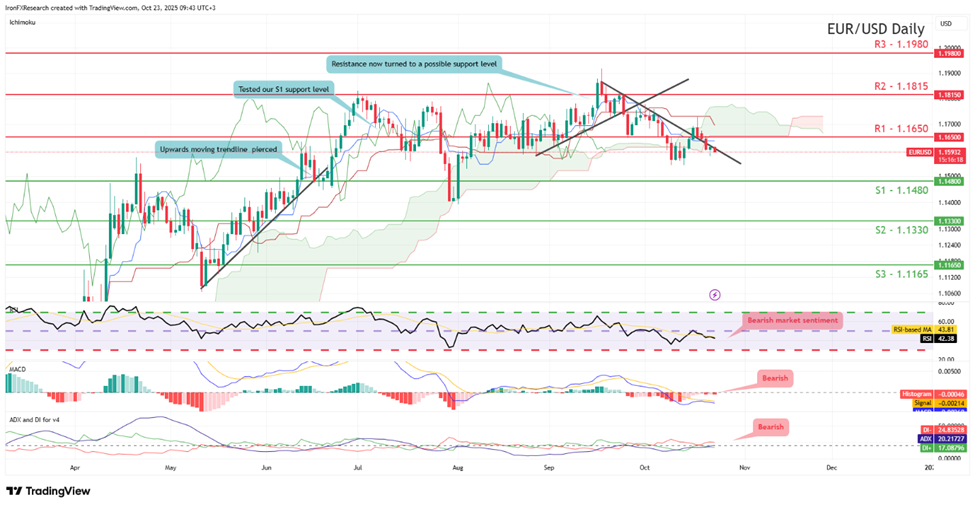This screenshot has height=507, width=975.
Task: Click the green 1.13300 price axis tag
Action: [948, 221]
